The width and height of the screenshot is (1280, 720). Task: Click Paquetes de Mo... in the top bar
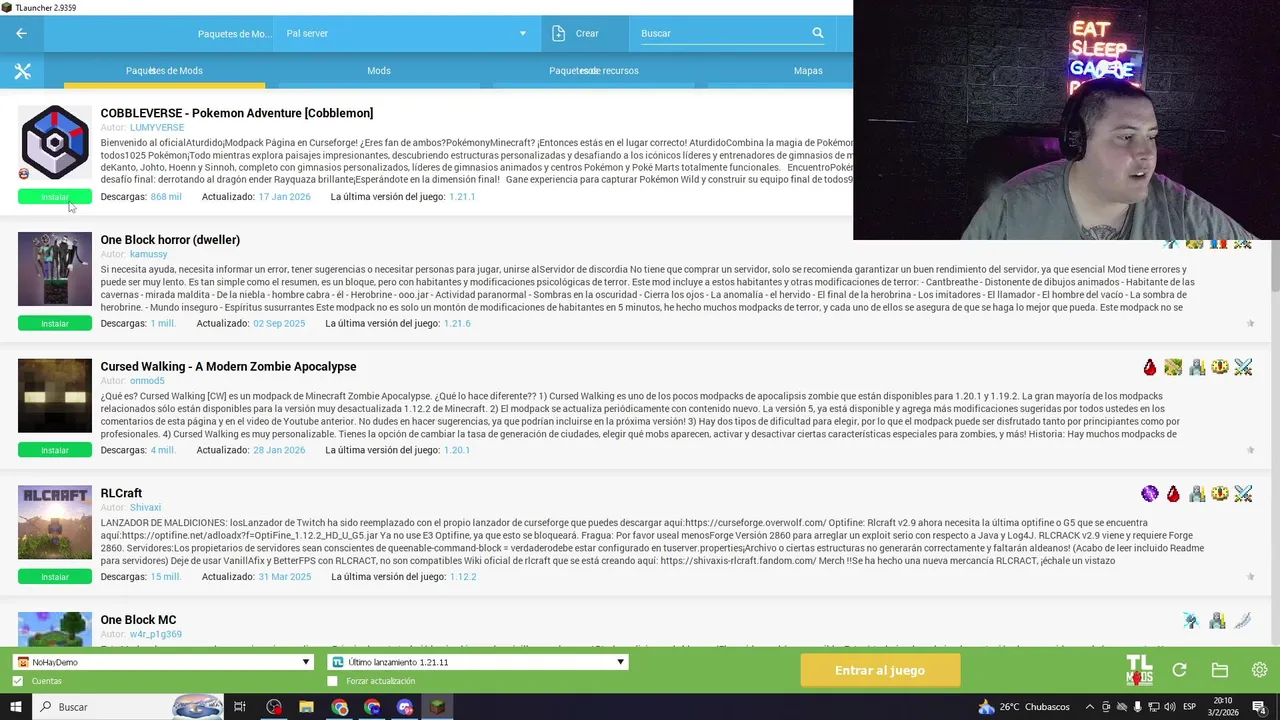point(234,34)
